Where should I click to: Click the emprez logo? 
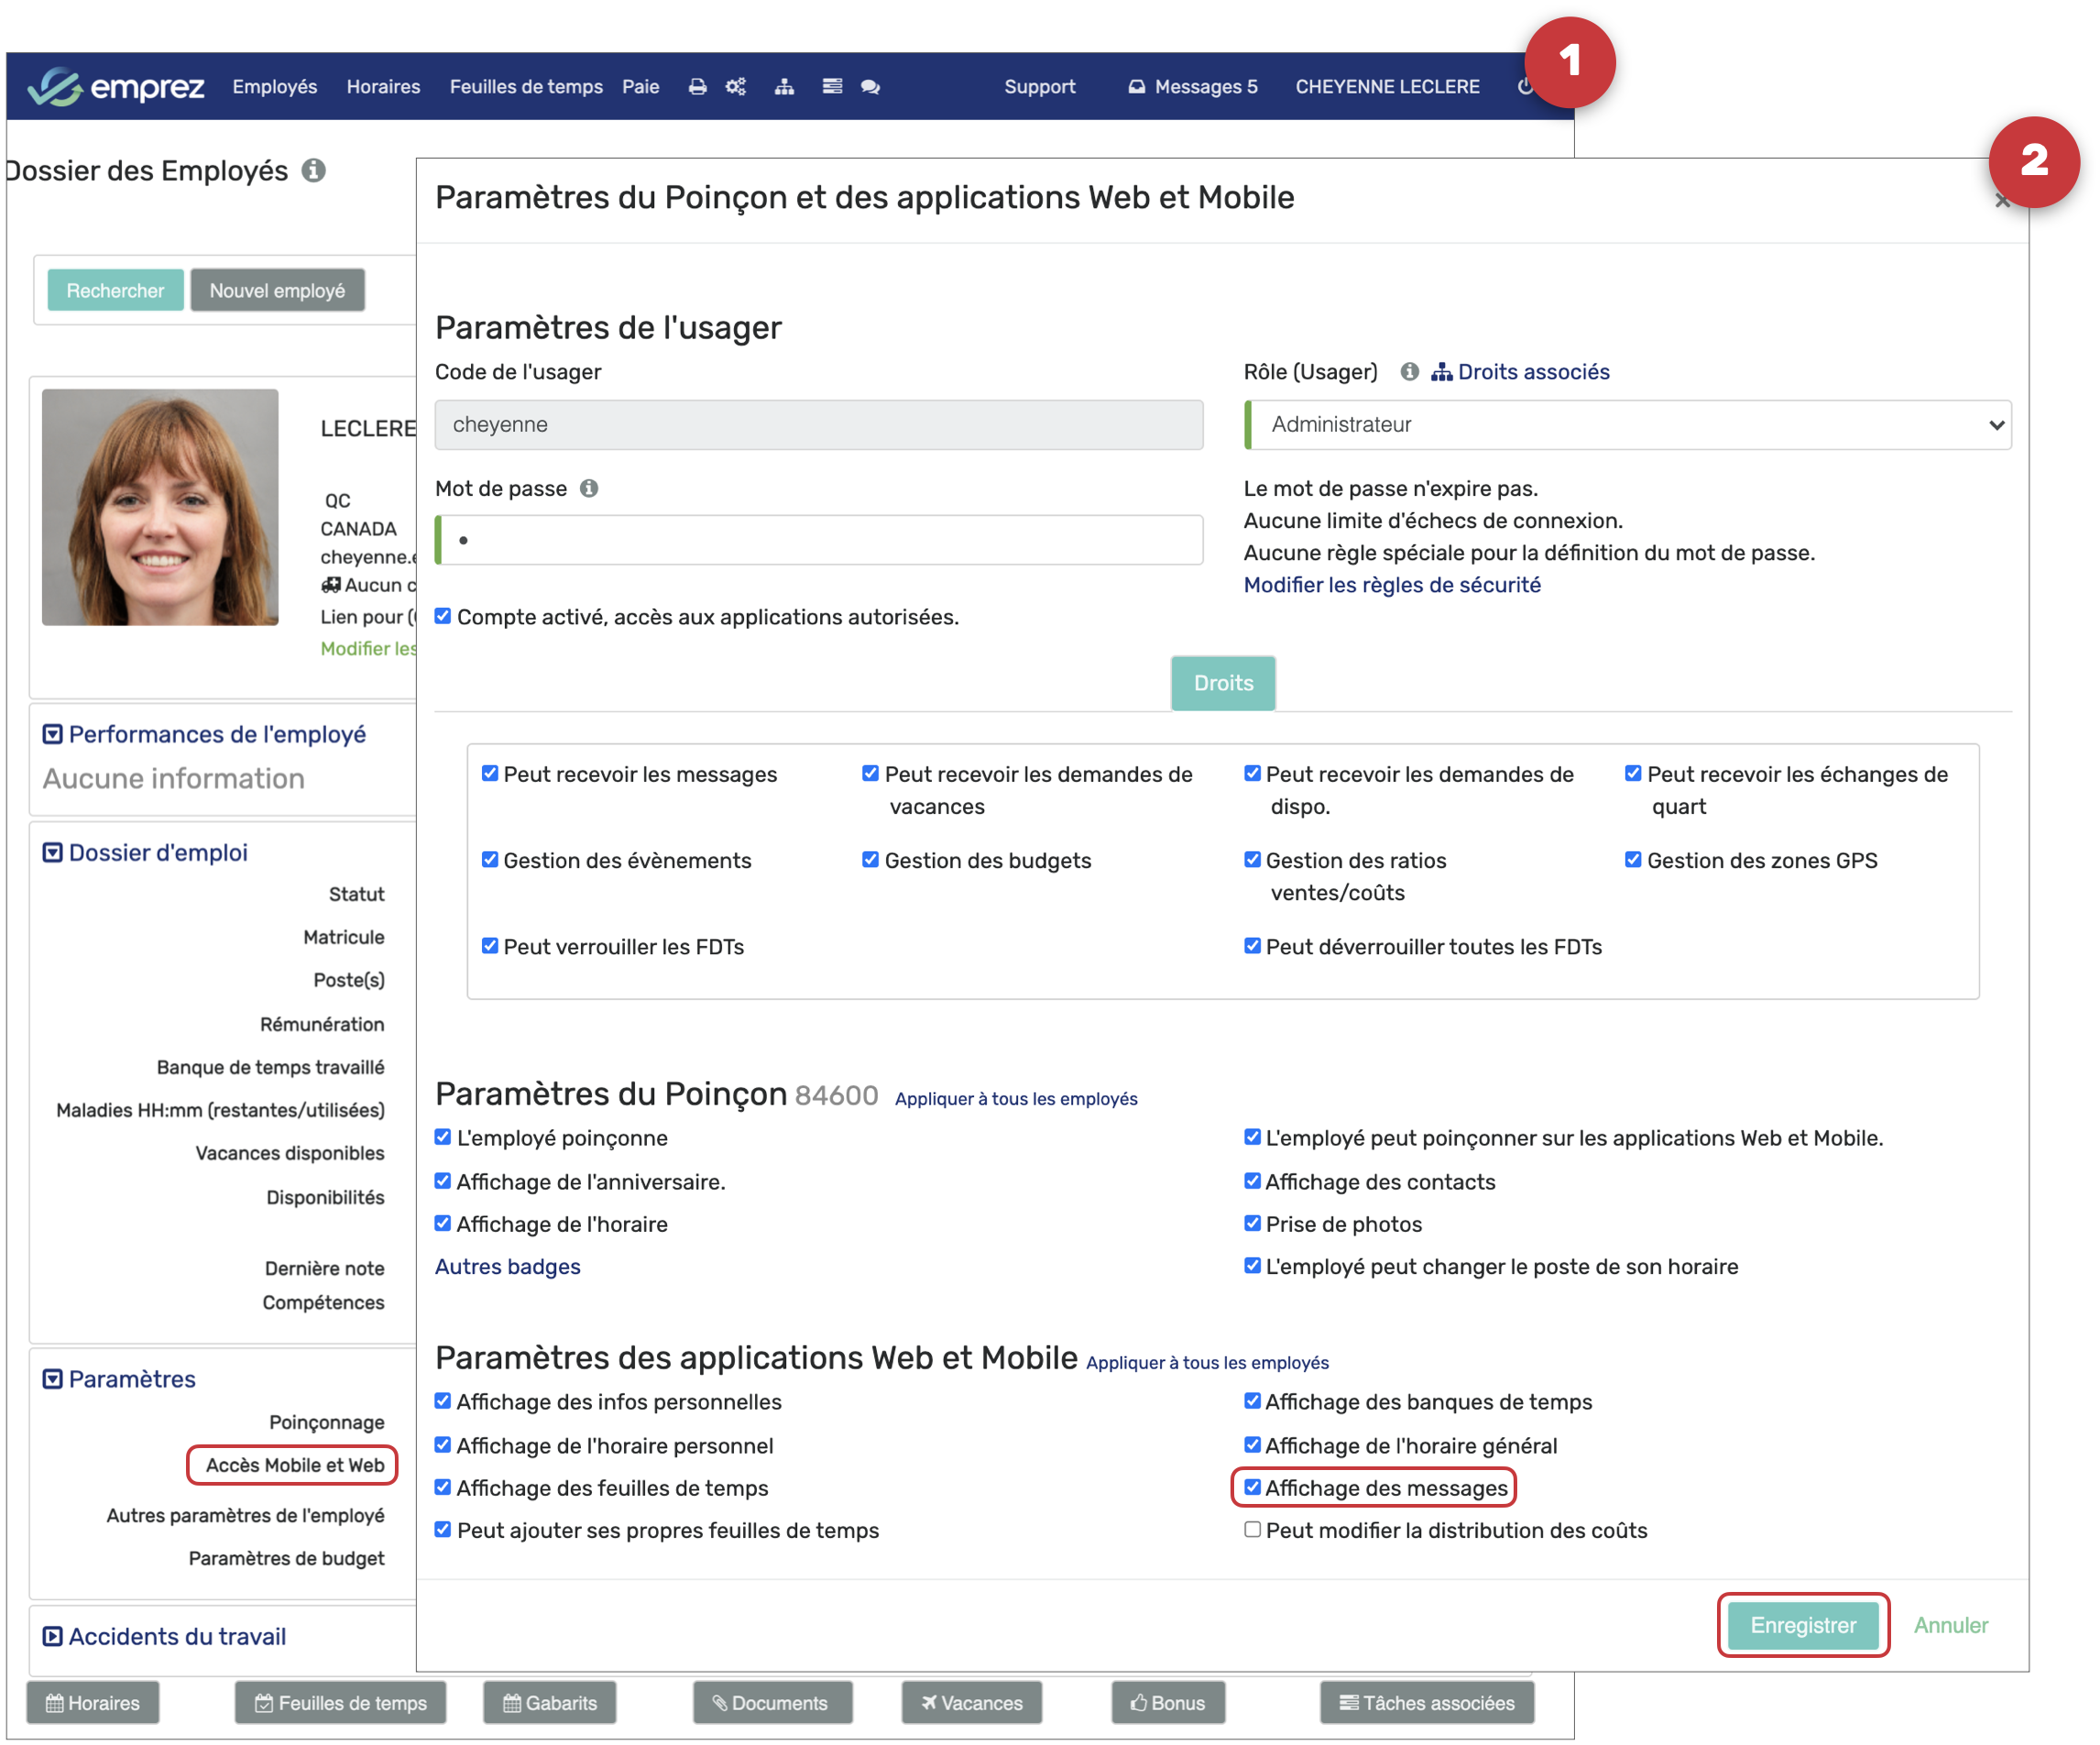click(x=116, y=87)
